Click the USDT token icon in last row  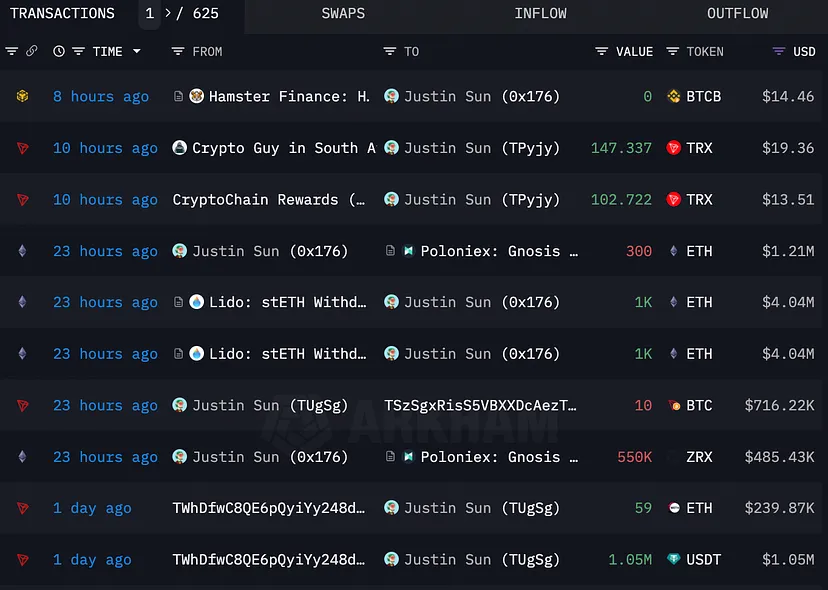(x=674, y=559)
